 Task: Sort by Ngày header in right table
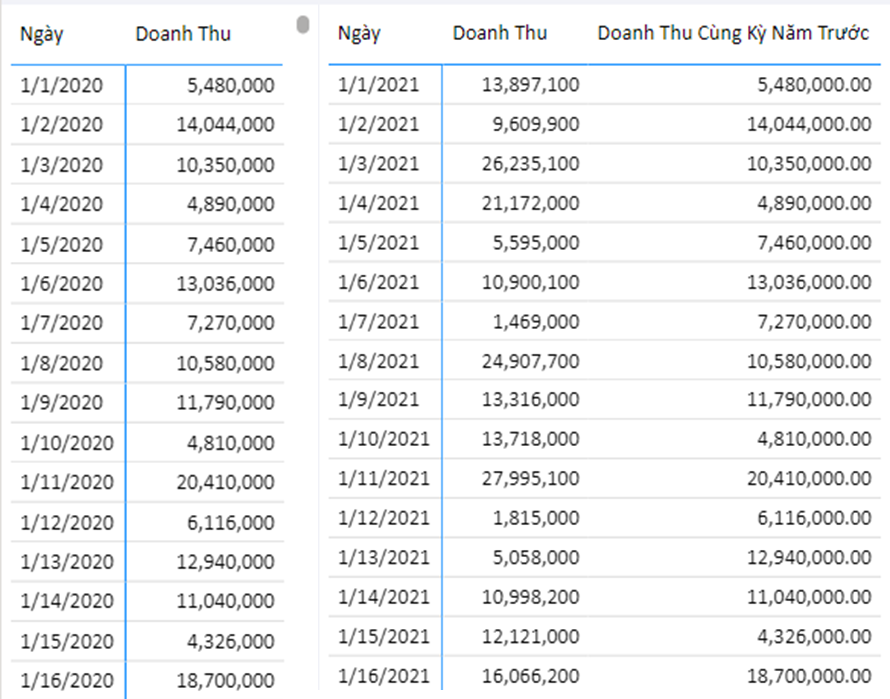tap(359, 33)
